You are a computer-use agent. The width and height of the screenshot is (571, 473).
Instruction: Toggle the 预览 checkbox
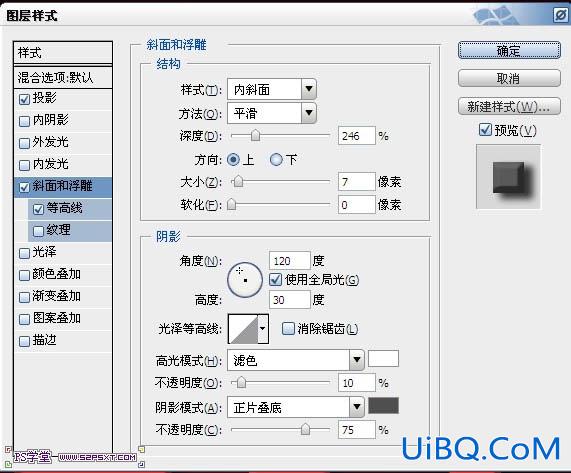click(x=485, y=130)
